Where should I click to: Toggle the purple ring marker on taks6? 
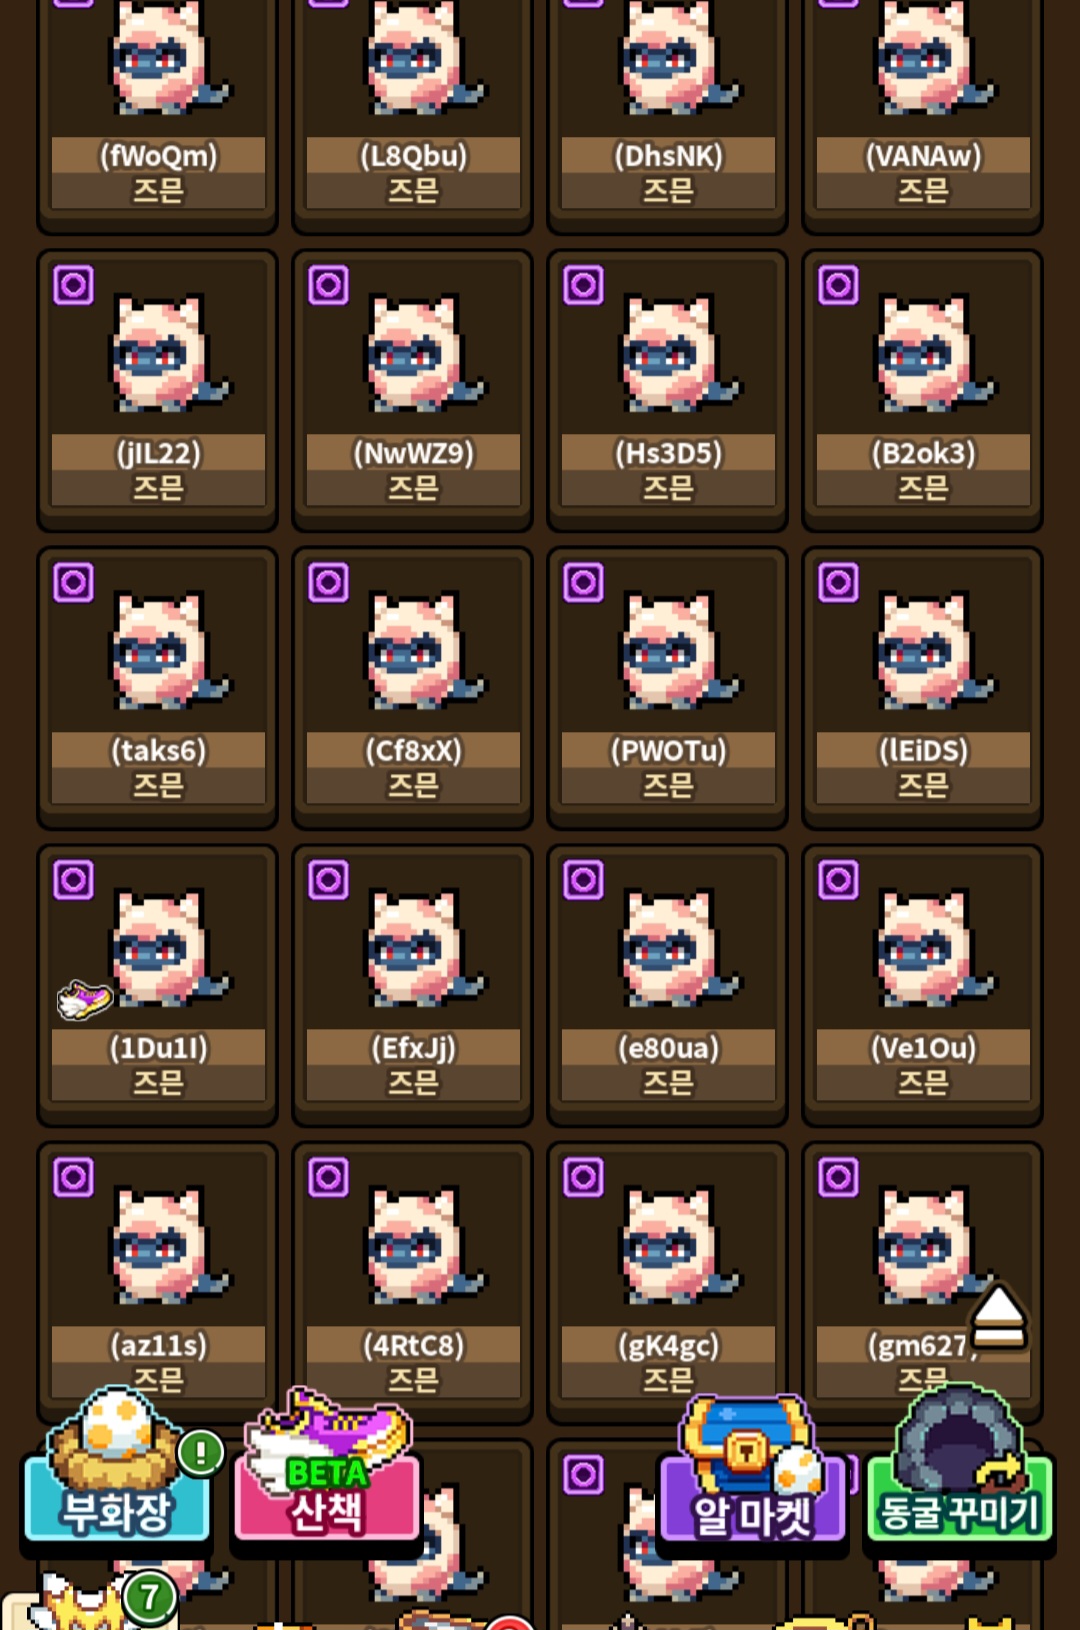point(73,583)
